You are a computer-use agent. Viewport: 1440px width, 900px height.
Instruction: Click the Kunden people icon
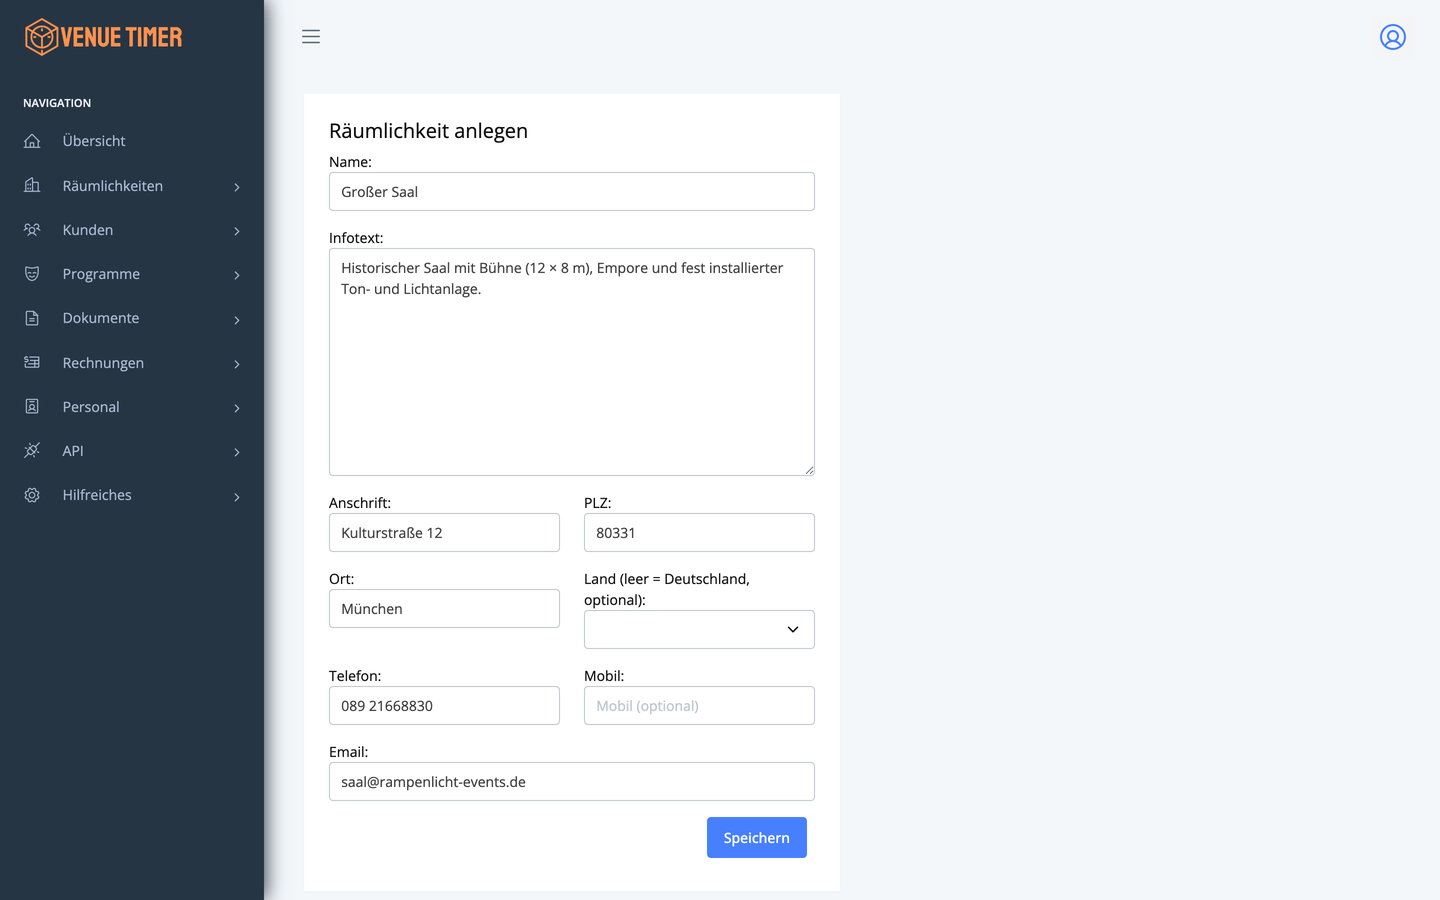coord(32,230)
